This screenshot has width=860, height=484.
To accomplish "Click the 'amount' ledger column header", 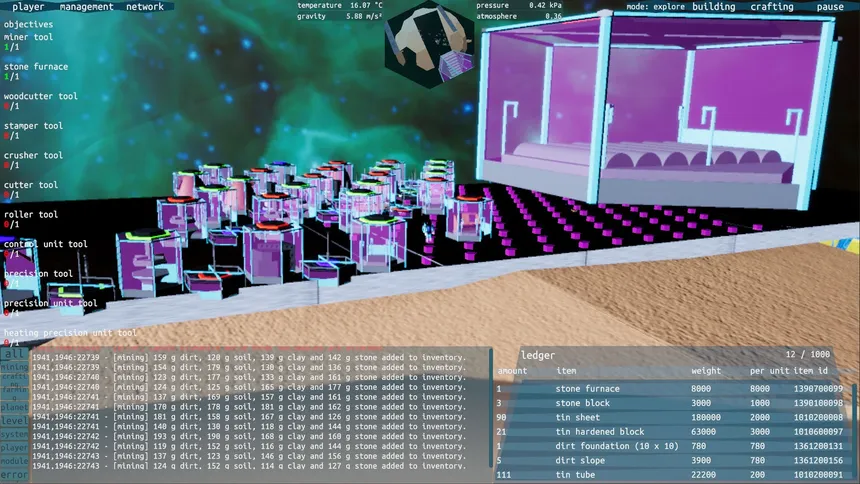I will pyautogui.click(x=512, y=371).
